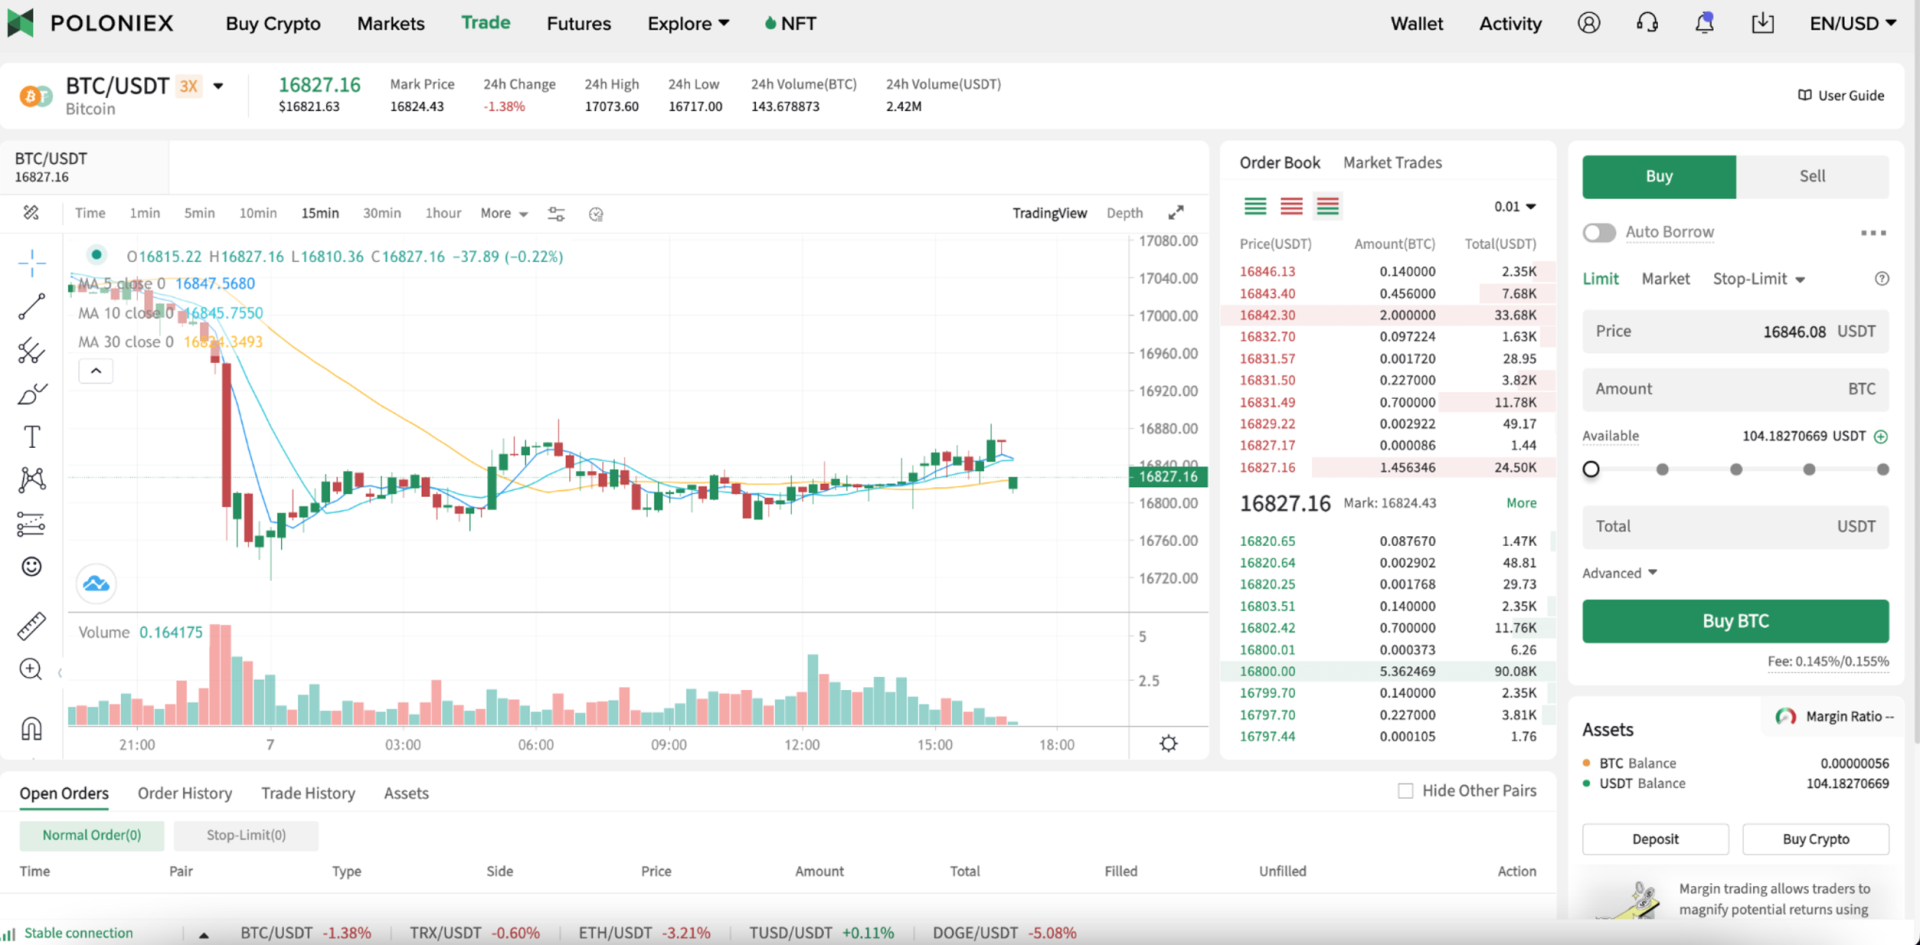Open the user account profile icon
Image resolution: width=1920 pixels, height=945 pixels.
(1589, 23)
